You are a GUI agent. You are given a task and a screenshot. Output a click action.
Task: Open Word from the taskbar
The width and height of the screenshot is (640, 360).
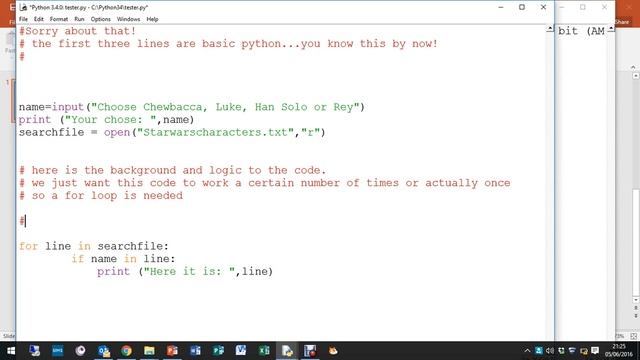pos(195,351)
